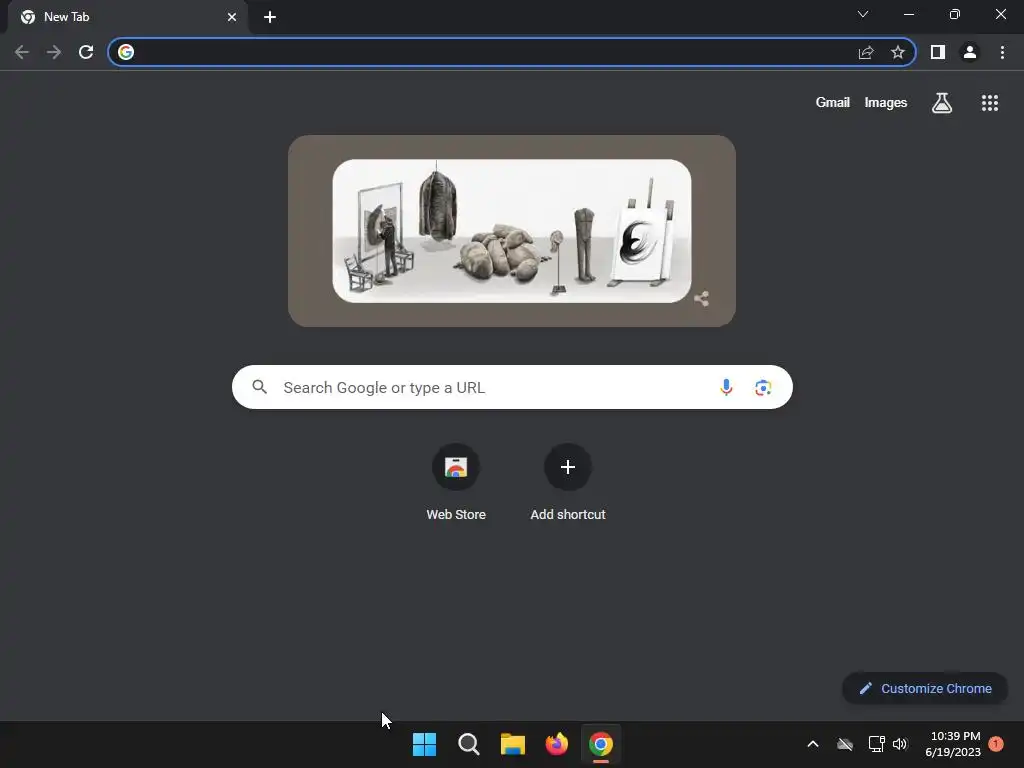The width and height of the screenshot is (1024, 768).
Task: Reload the current page
Action: tap(86, 52)
